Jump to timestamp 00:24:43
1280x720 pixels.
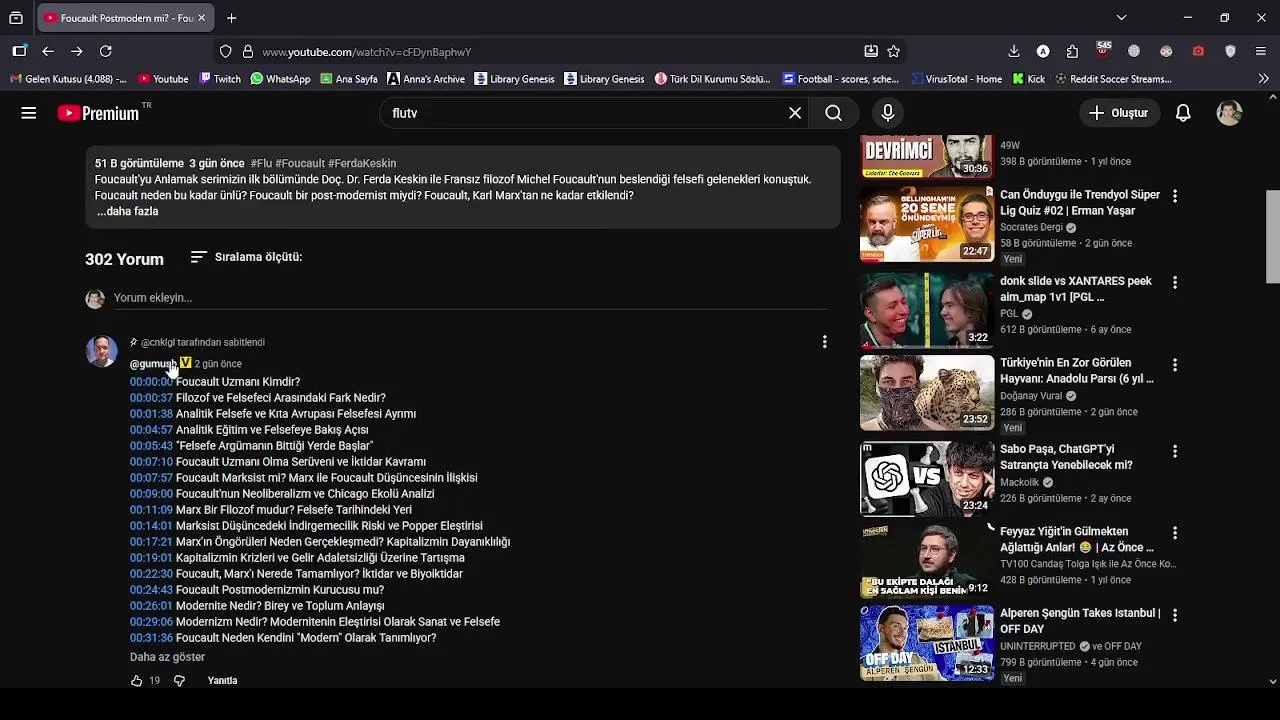(x=151, y=590)
